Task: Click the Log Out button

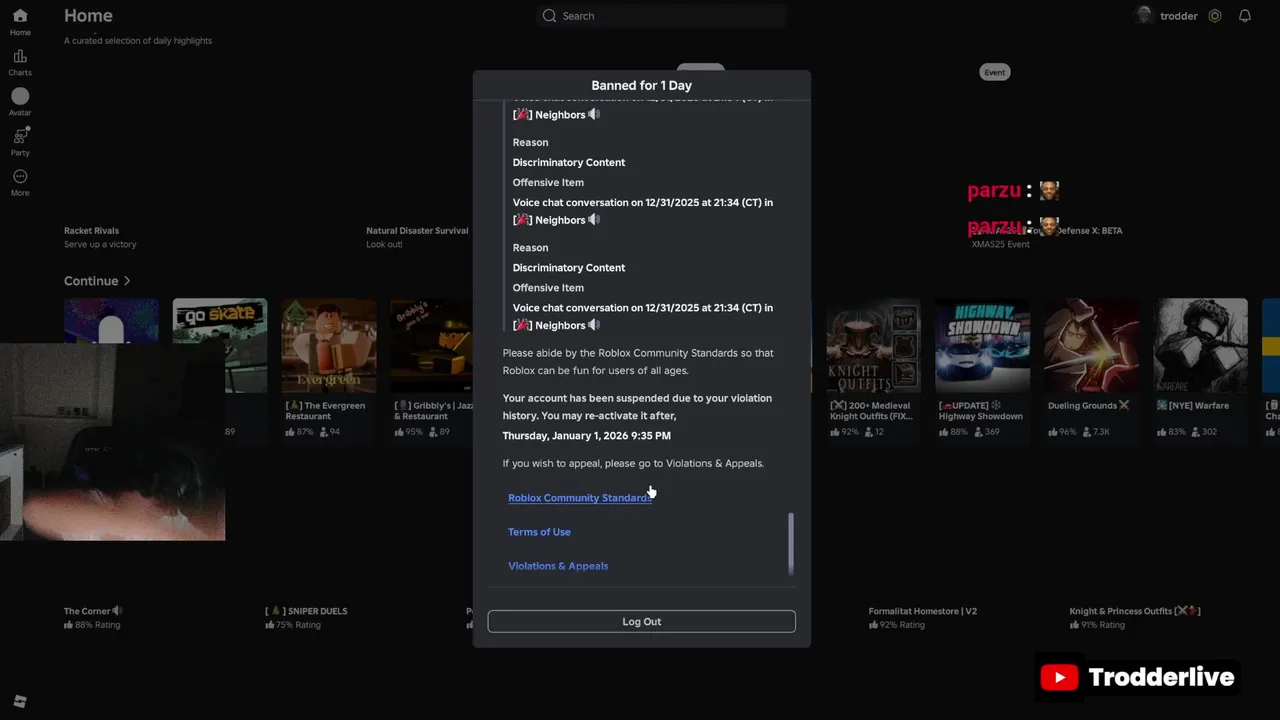Action: tap(641, 622)
